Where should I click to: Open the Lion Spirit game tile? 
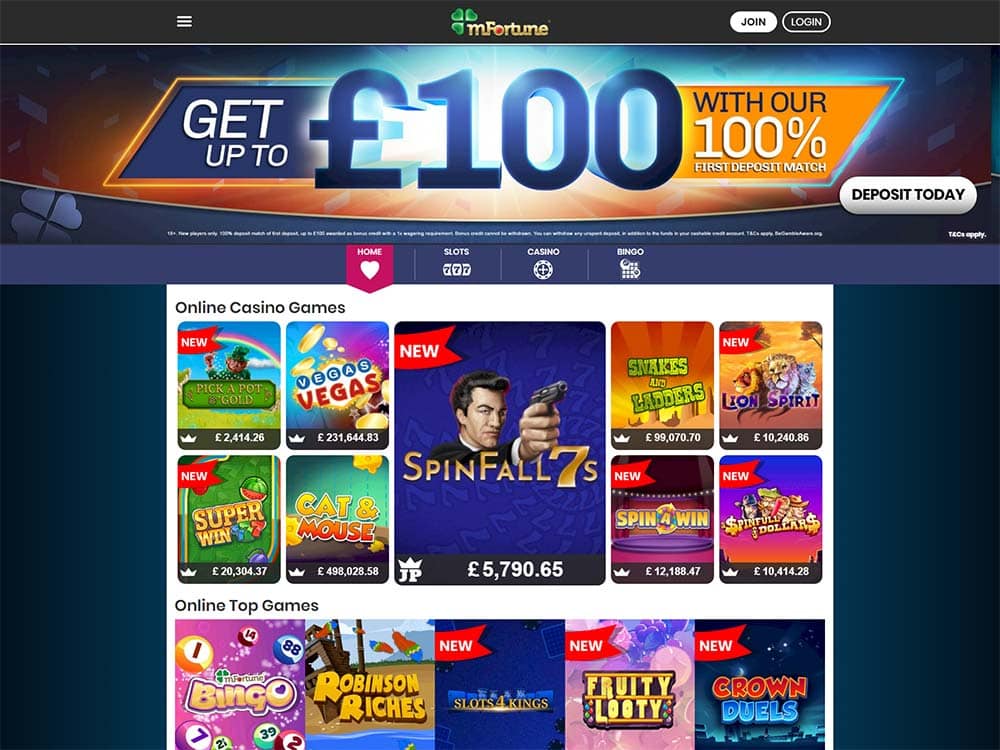[x=770, y=385]
